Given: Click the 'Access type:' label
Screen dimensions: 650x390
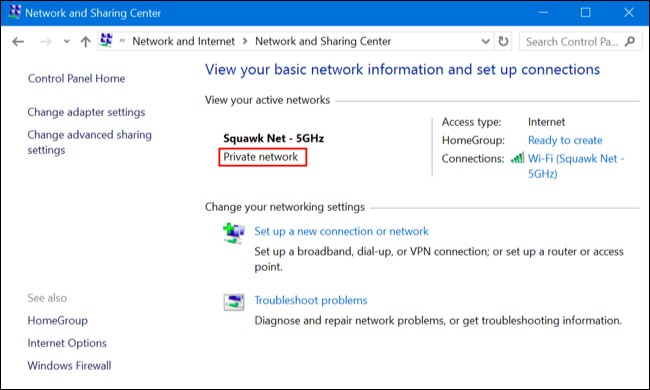Looking at the screenshot, I should (471, 122).
